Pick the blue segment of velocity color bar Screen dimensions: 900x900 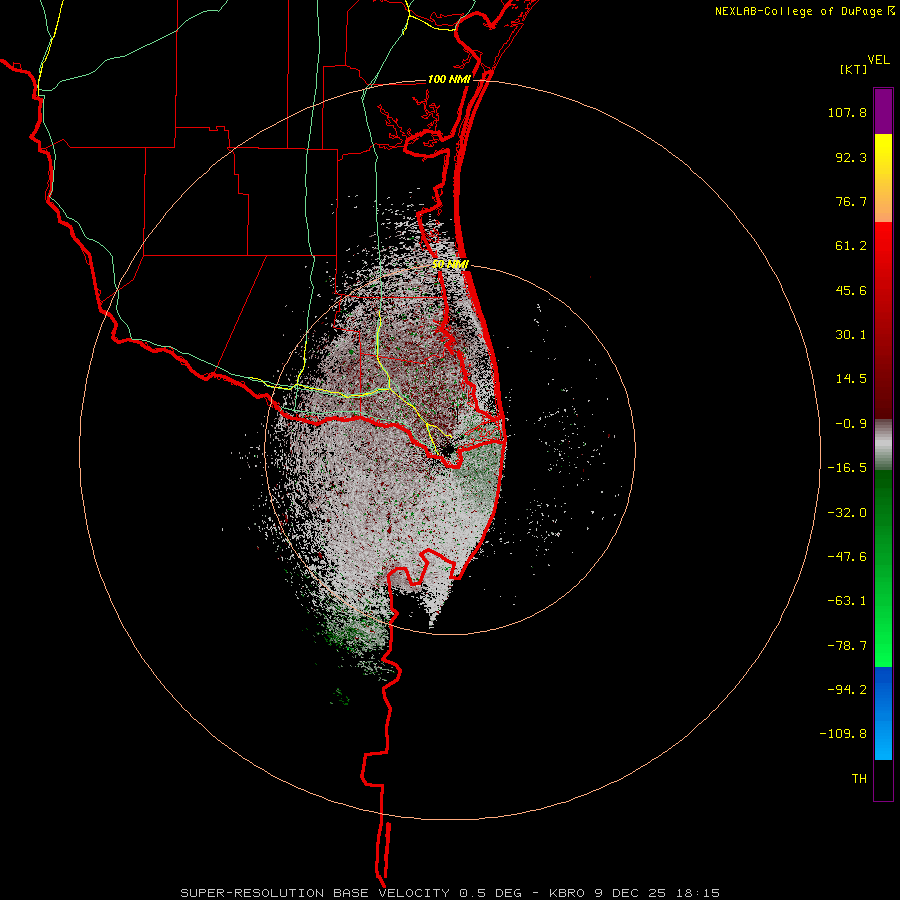[883, 713]
